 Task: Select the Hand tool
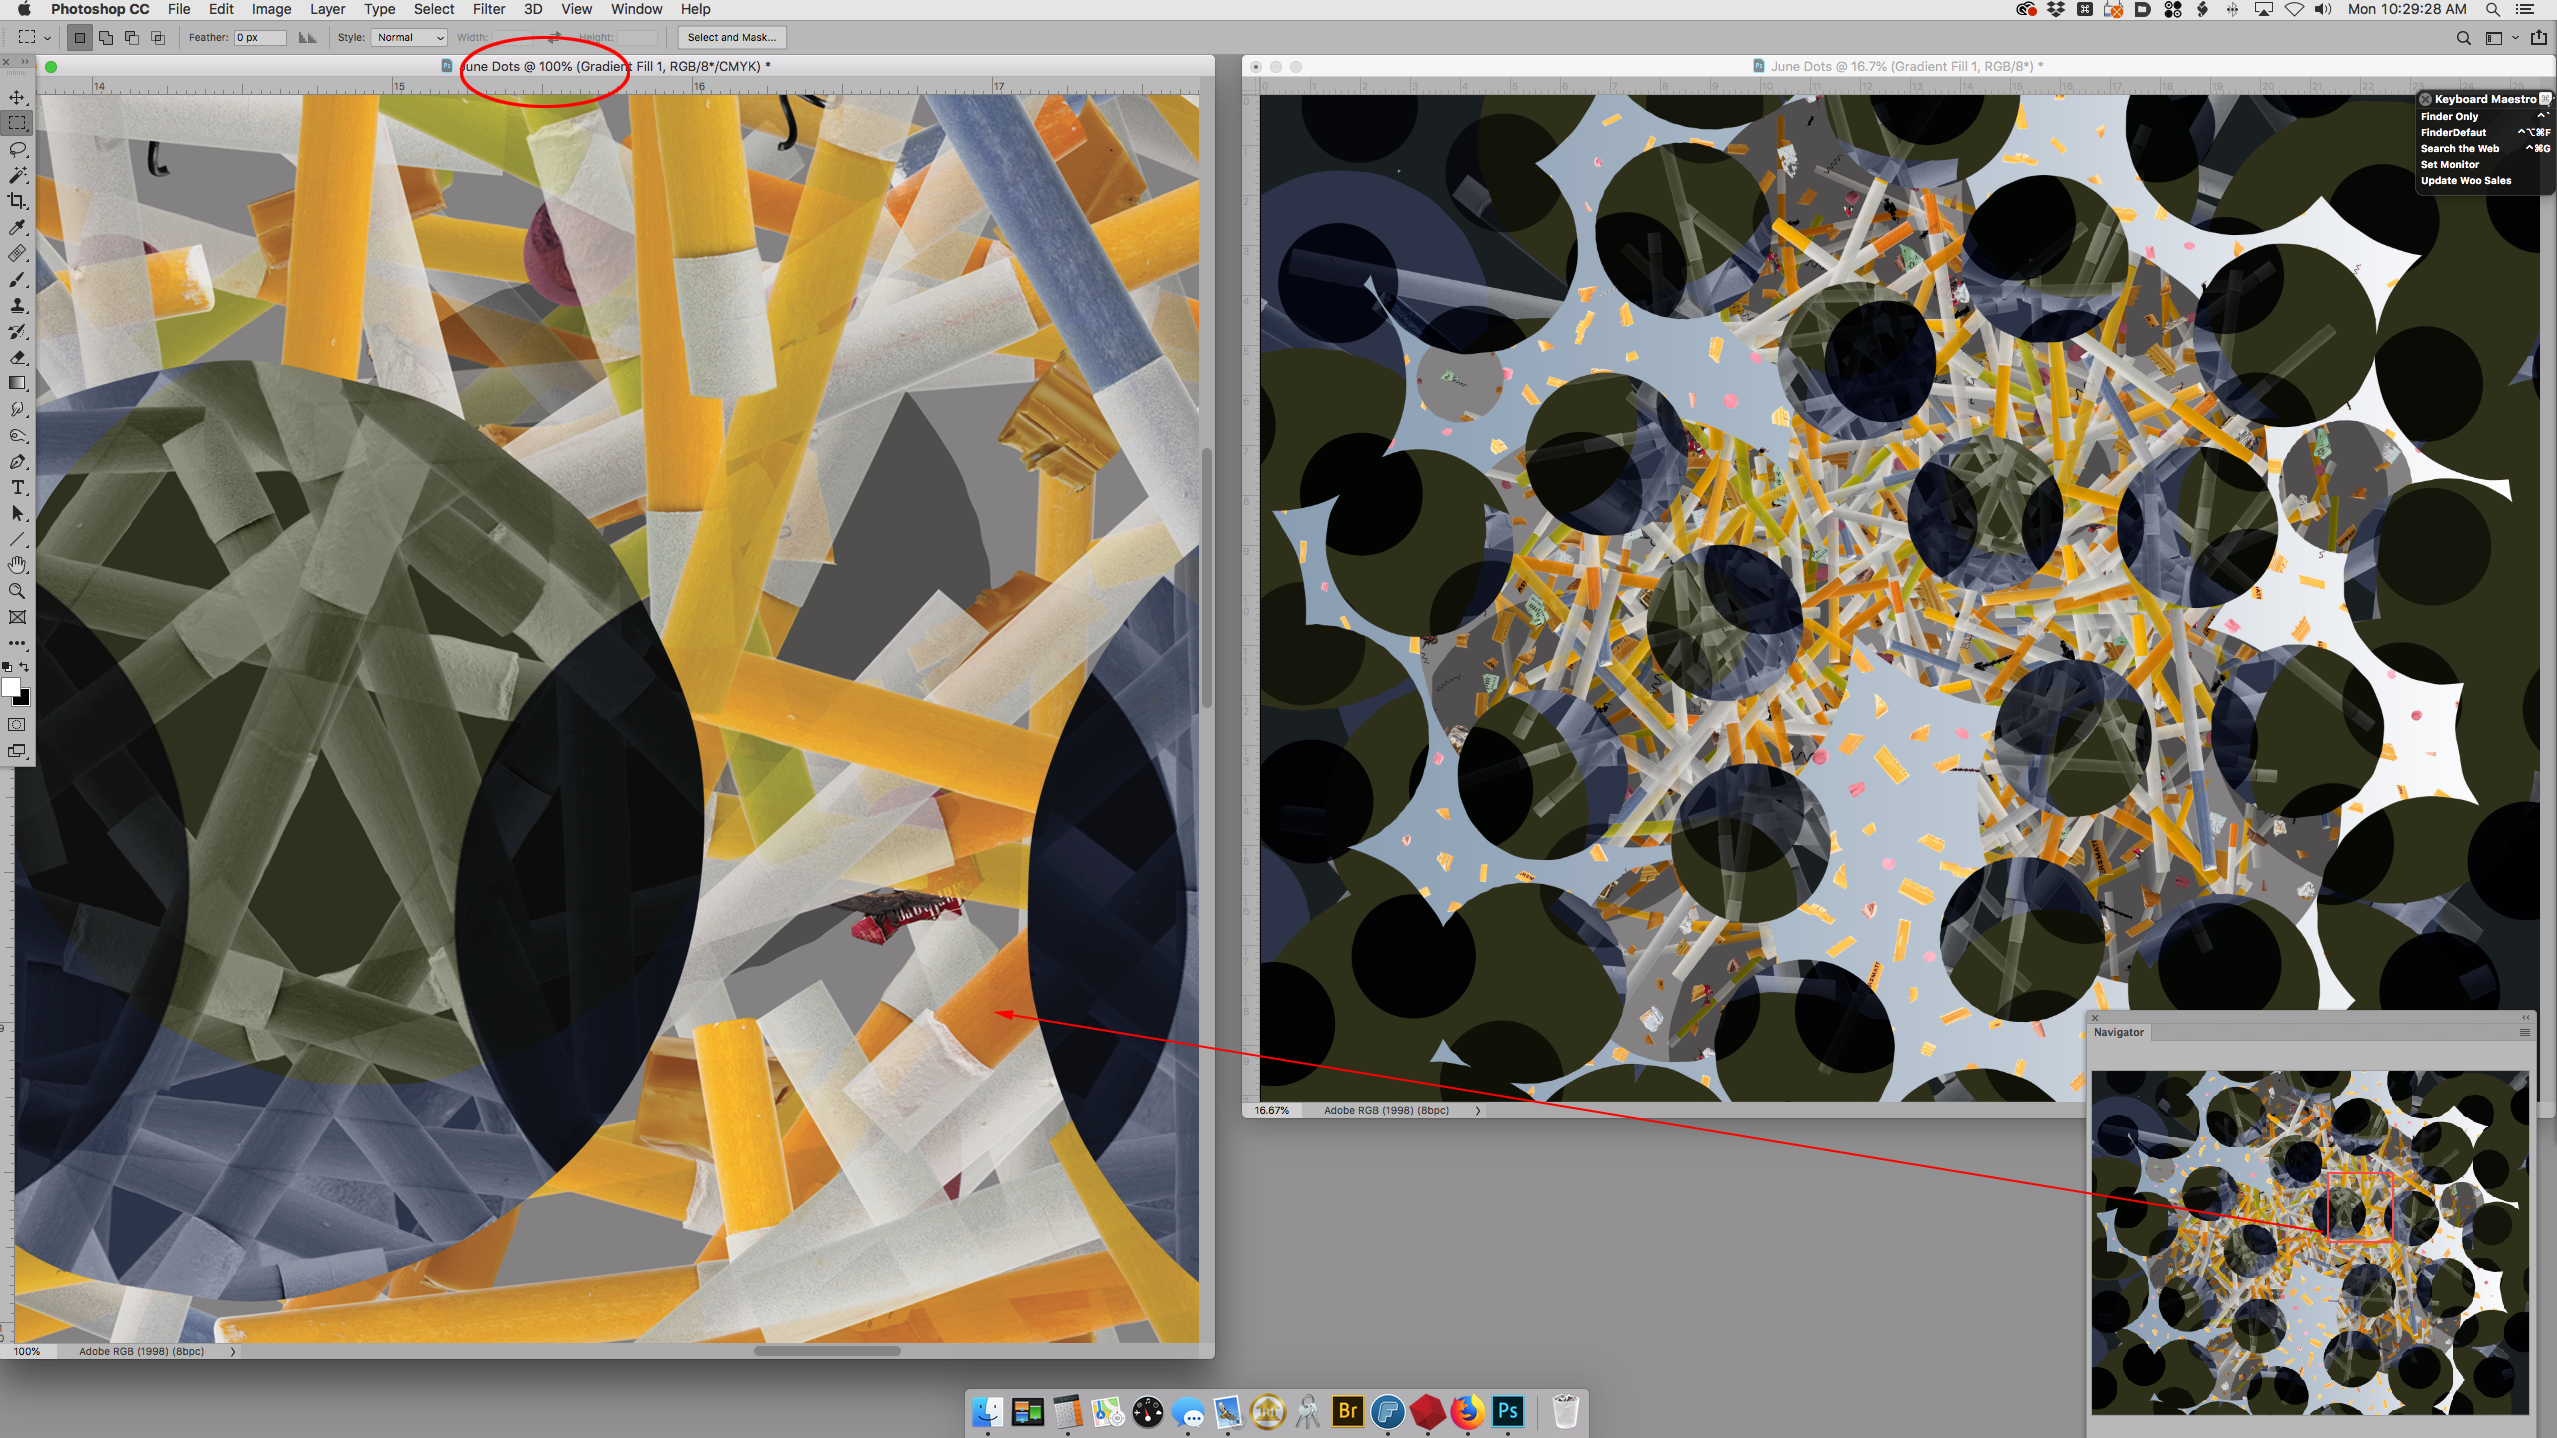click(17, 565)
